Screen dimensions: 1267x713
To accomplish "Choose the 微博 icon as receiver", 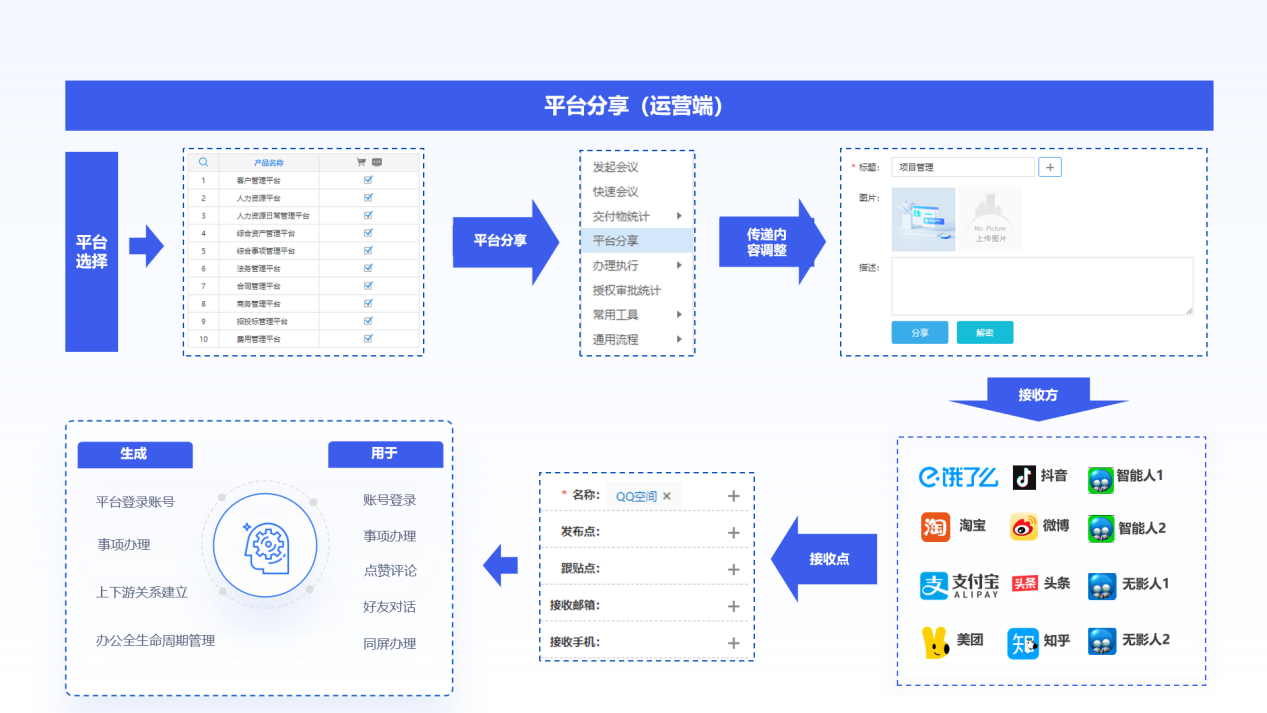I will click(1024, 526).
